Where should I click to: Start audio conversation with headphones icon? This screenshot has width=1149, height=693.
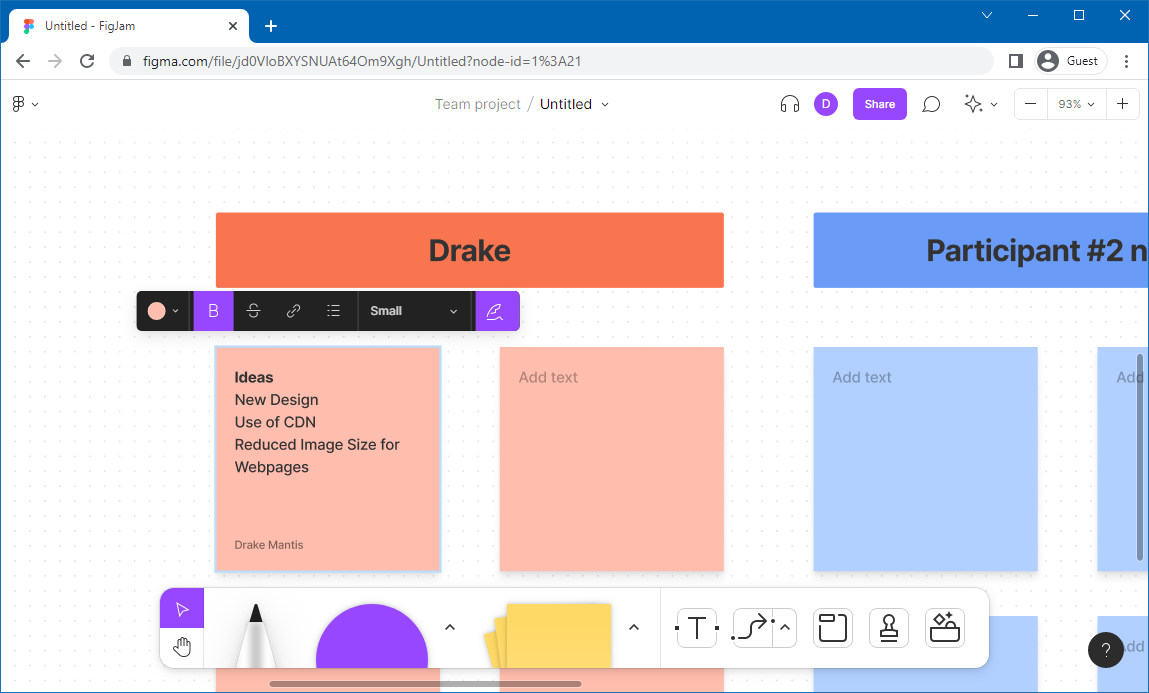click(x=790, y=104)
